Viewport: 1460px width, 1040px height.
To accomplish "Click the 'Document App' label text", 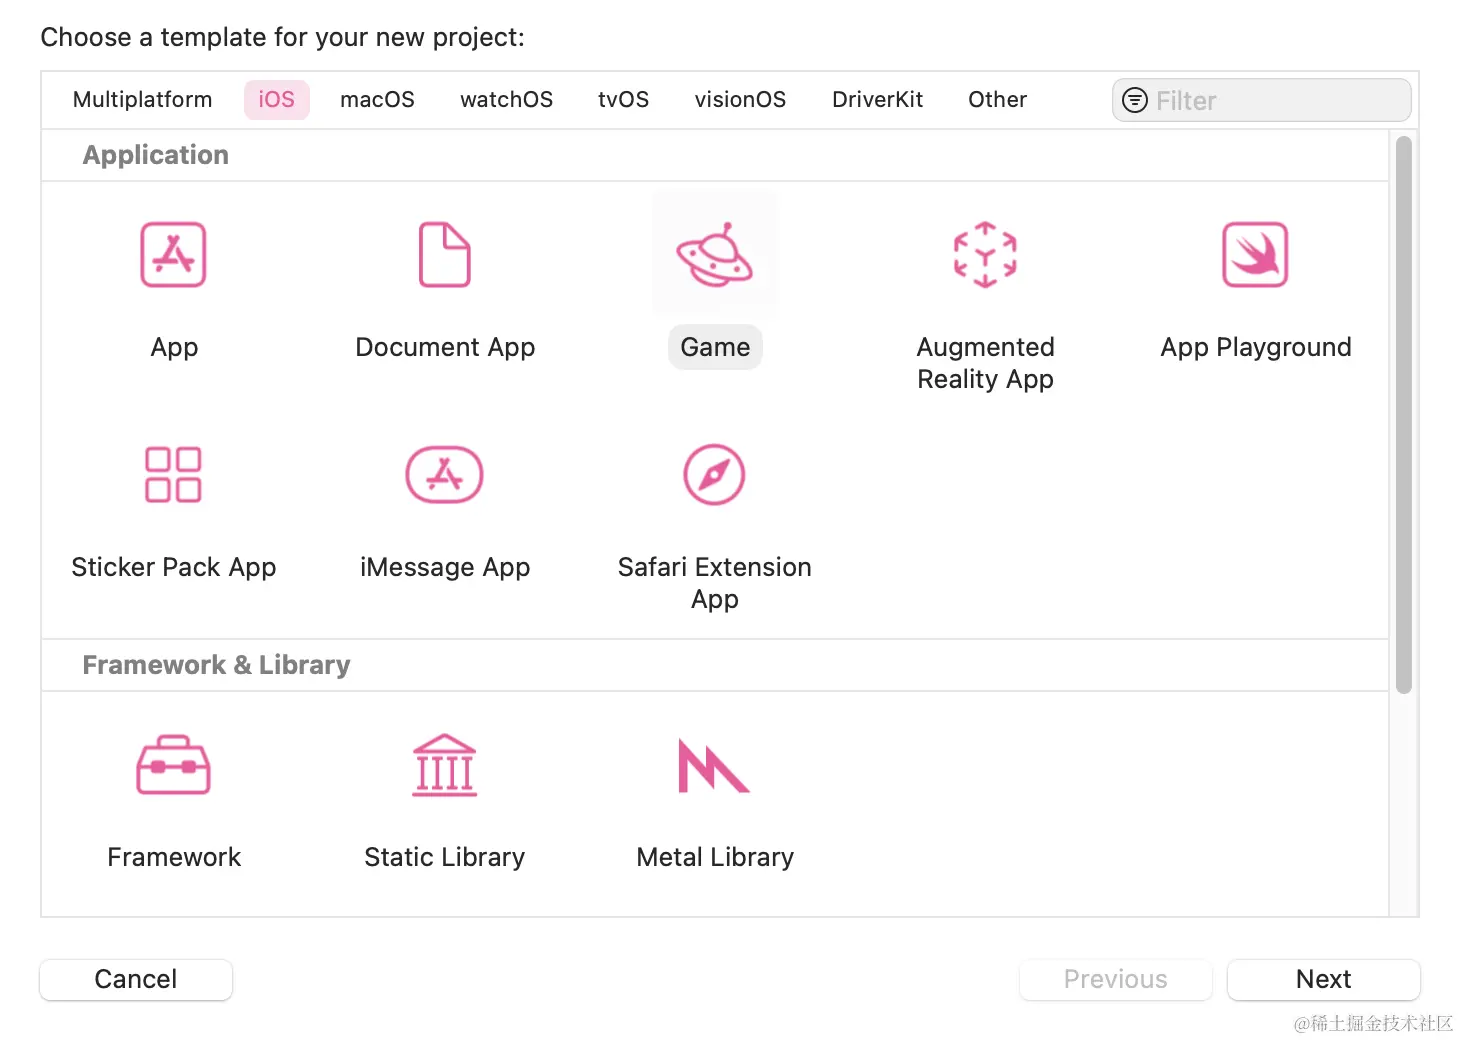I will [445, 347].
